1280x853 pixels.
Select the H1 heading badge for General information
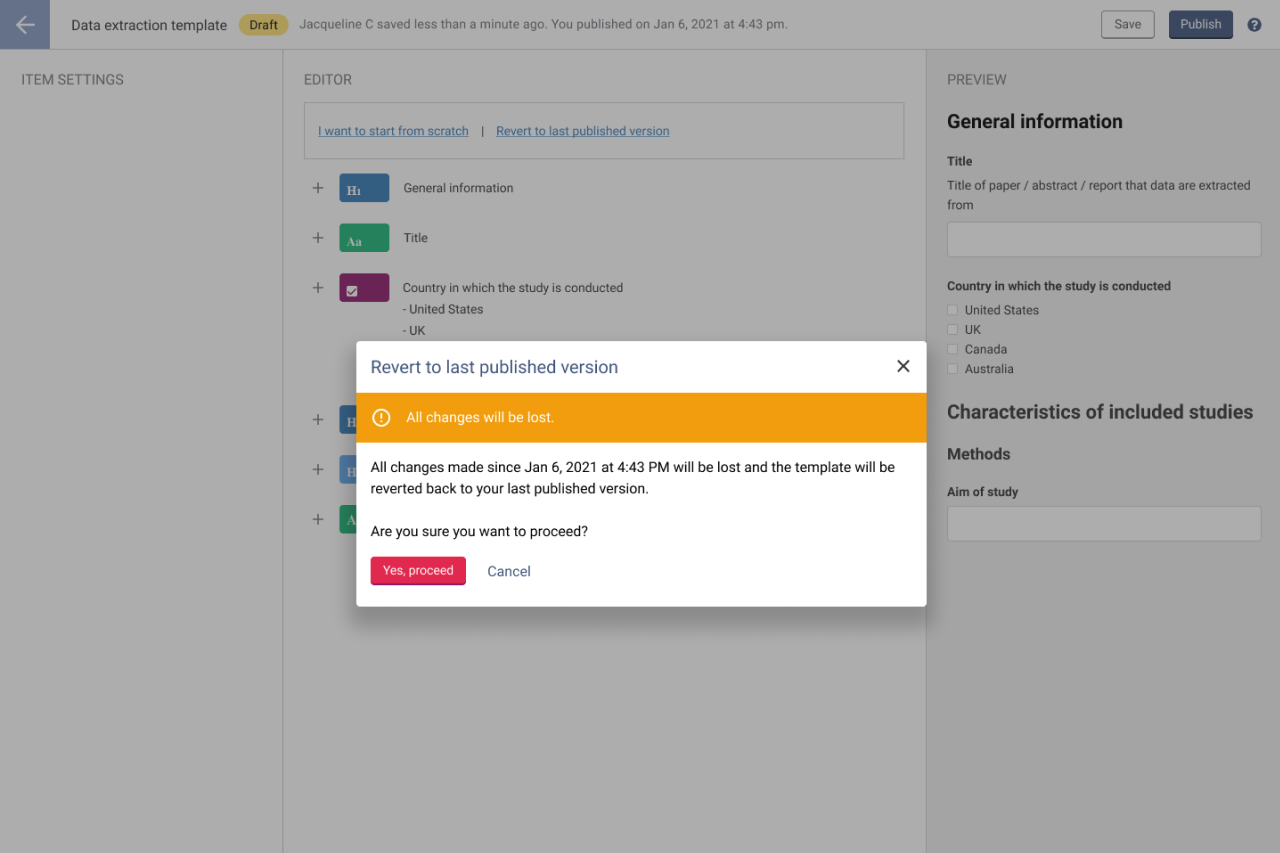click(x=364, y=188)
